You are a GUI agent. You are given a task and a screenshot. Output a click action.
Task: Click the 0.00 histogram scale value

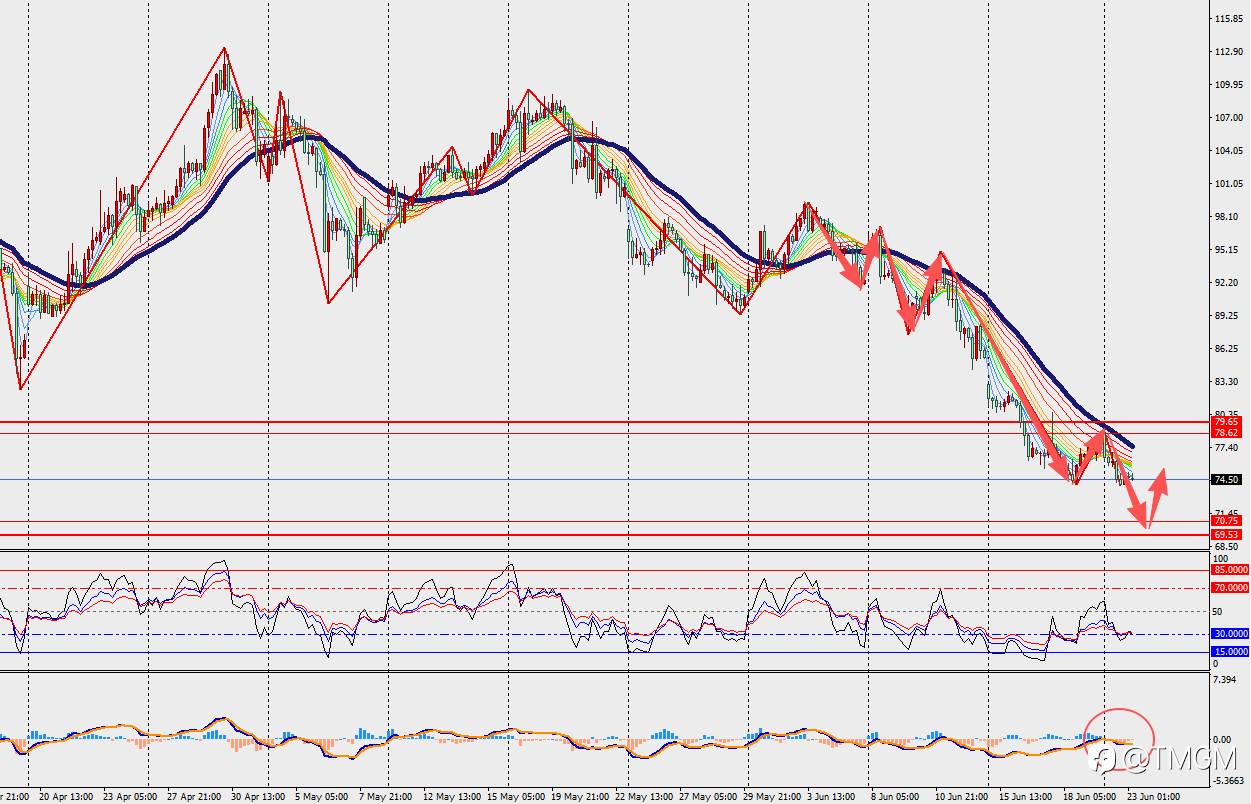point(1223,739)
